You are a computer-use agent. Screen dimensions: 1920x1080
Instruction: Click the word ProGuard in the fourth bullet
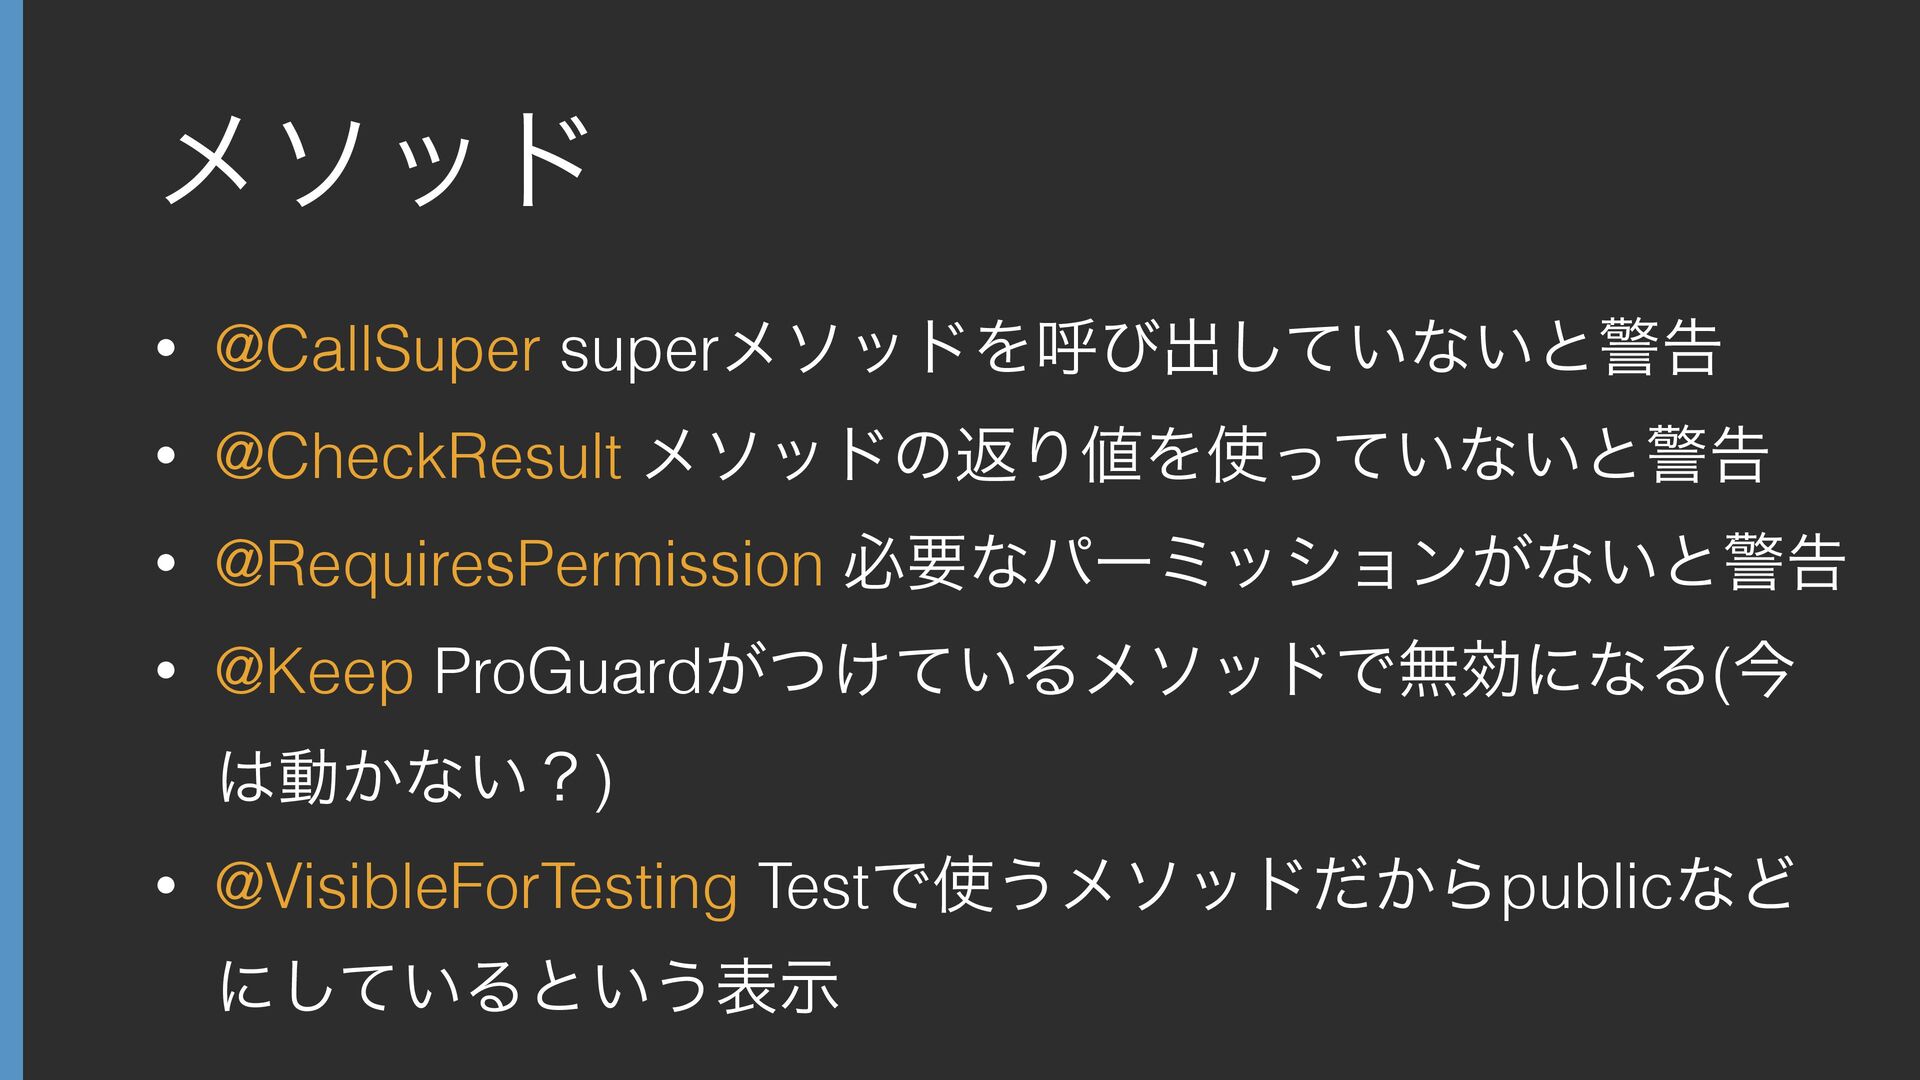coord(569,672)
